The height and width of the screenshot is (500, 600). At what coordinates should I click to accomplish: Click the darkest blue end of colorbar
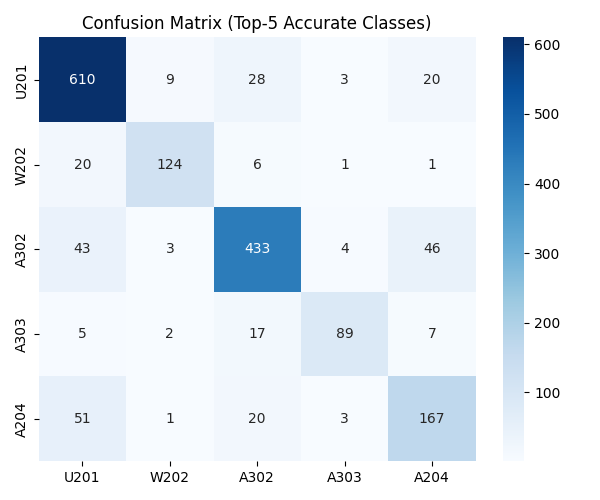pyautogui.click(x=514, y=42)
